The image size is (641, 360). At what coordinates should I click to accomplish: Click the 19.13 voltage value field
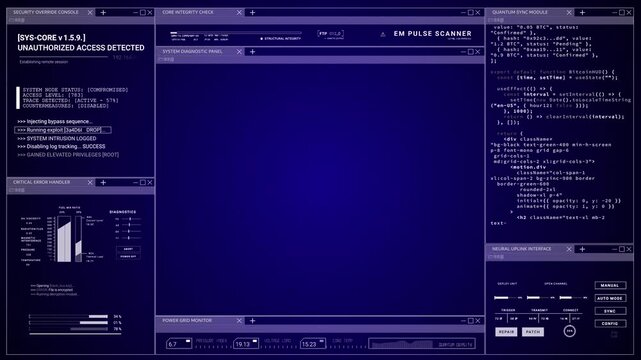coord(246,344)
